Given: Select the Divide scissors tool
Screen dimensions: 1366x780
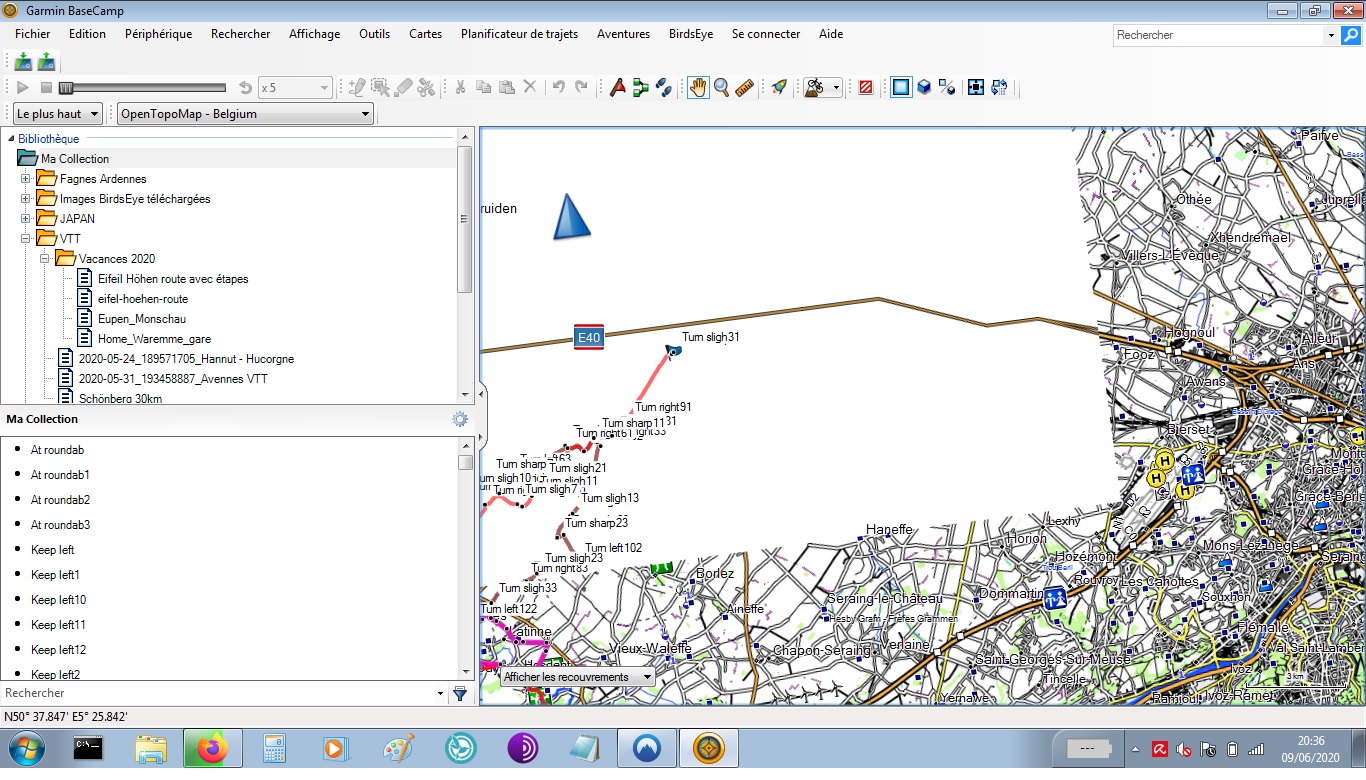Looking at the screenshot, I should tap(426, 88).
